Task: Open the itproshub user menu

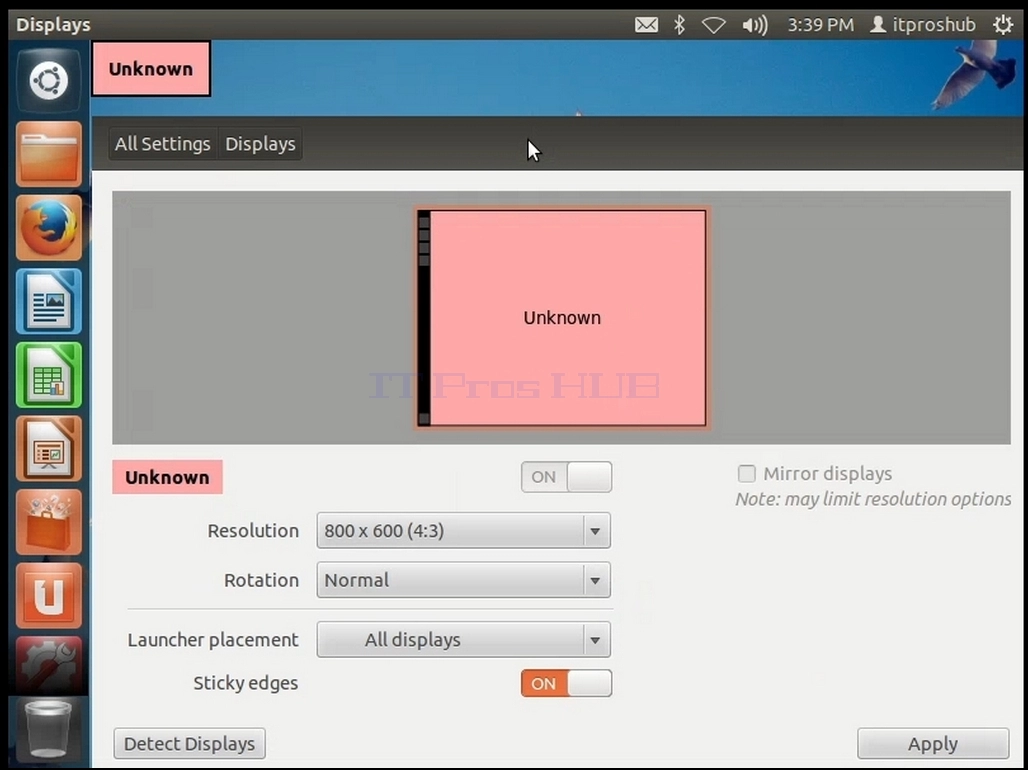Action: pos(922,25)
